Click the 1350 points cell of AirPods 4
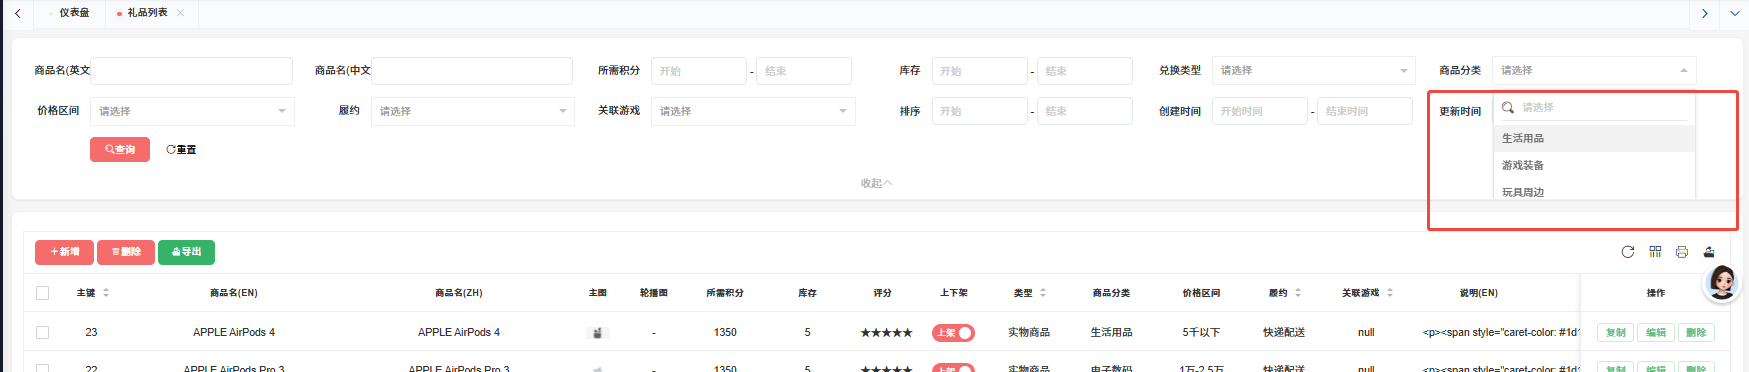 tap(725, 332)
